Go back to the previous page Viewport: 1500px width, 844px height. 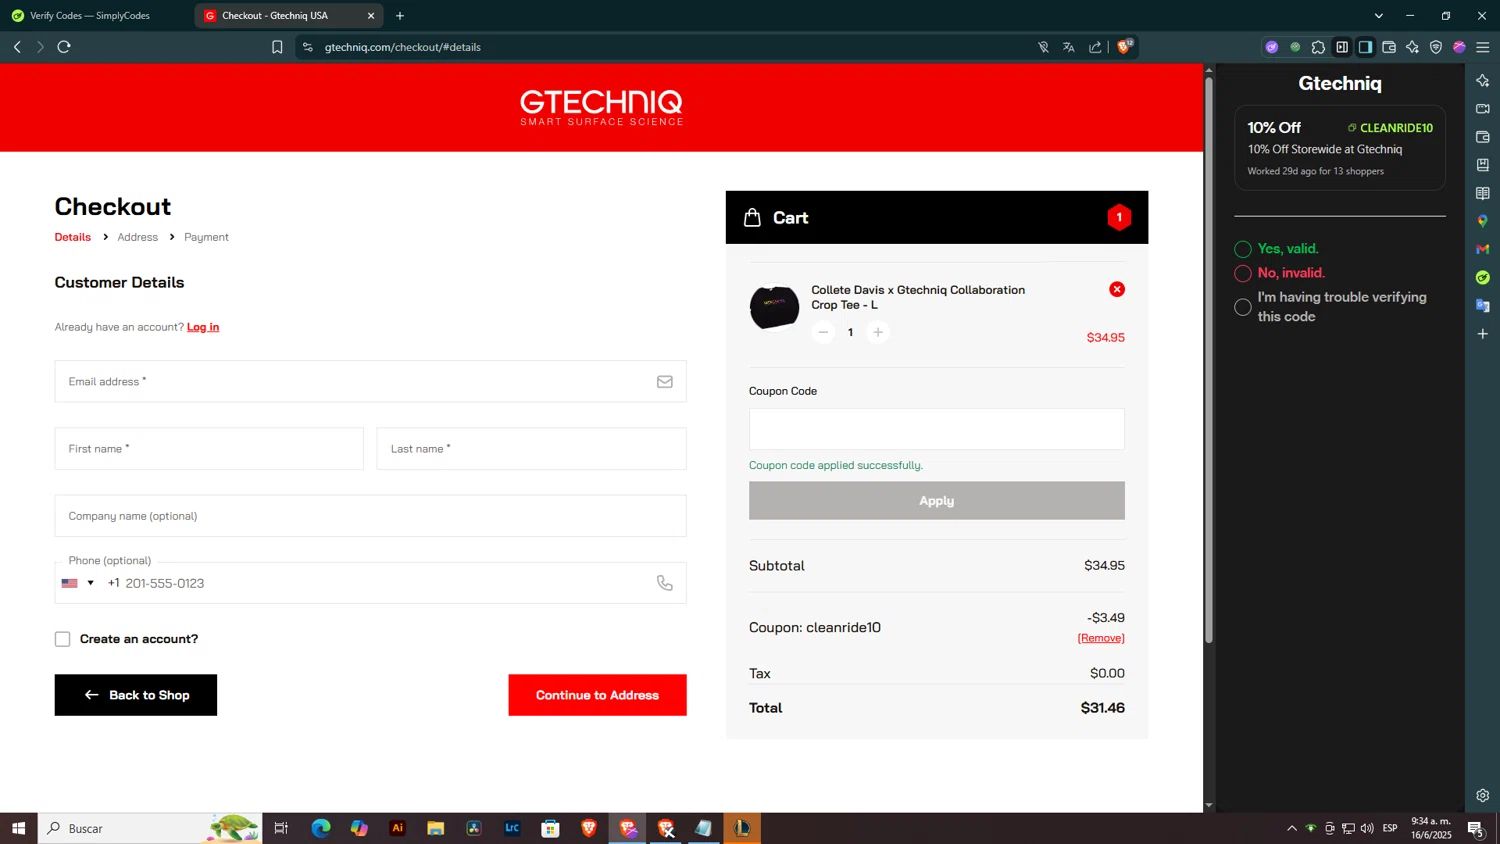point(17,47)
